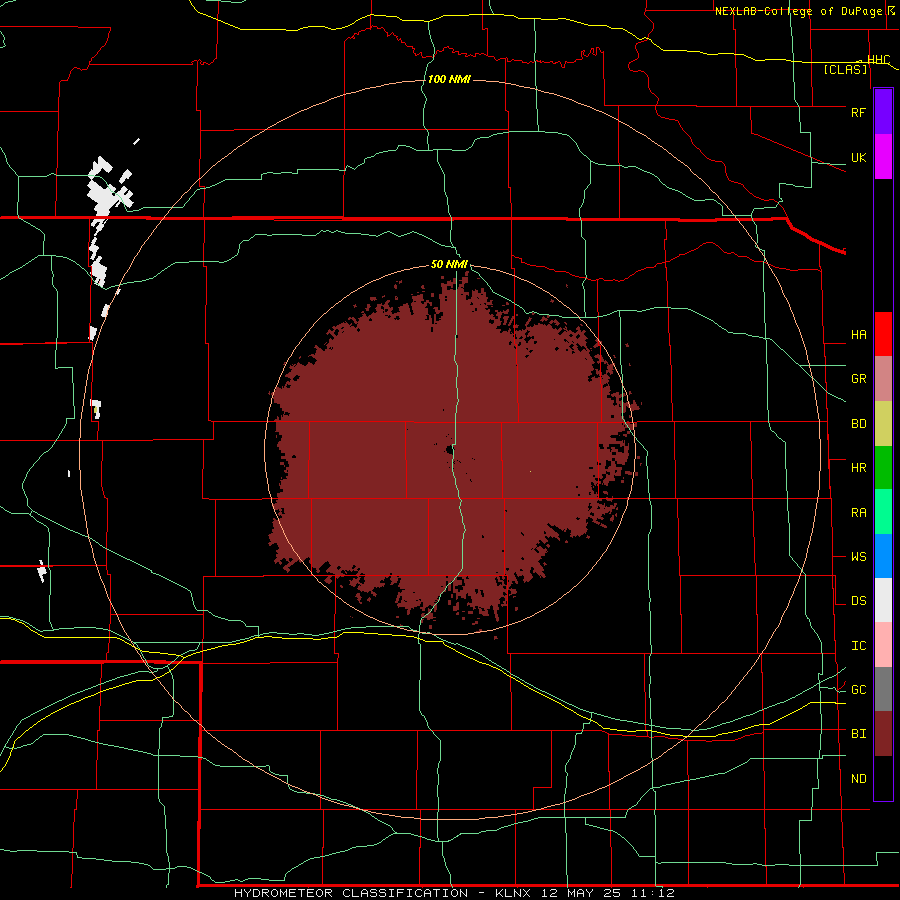Click the light pink IC legend swatch
The width and height of the screenshot is (900, 900).
click(883, 645)
